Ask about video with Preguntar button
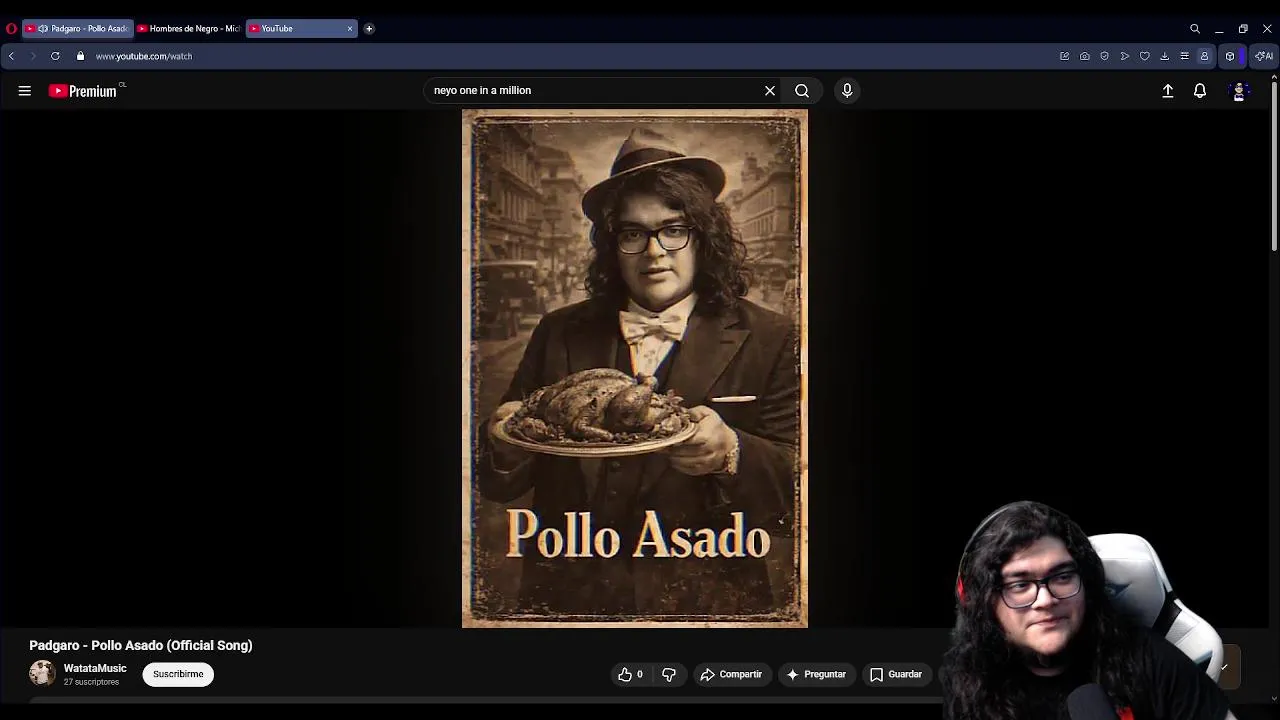 tap(816, 674)
